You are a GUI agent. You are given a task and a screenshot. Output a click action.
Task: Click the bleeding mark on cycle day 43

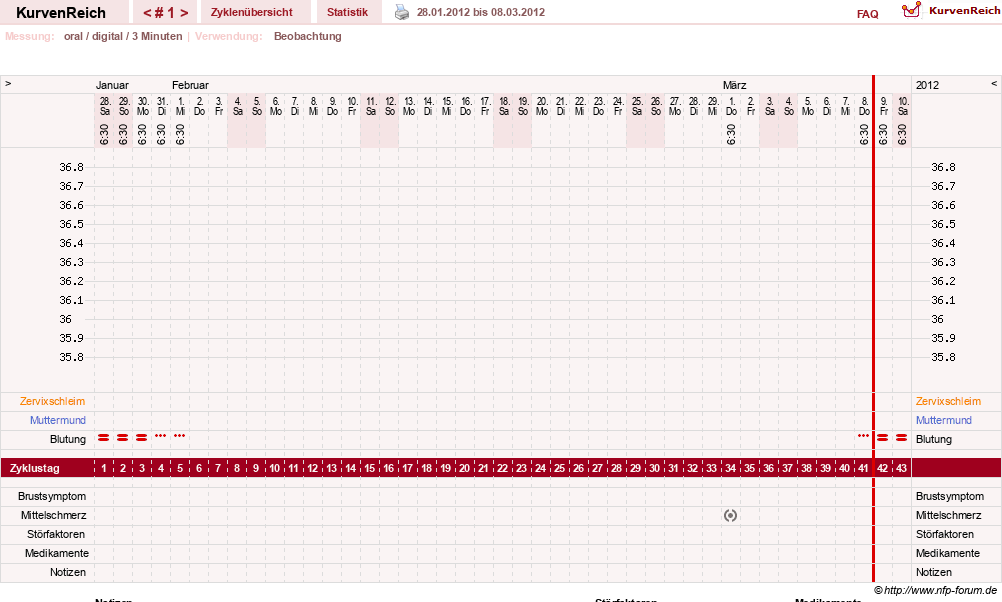(x=902, y=437)
